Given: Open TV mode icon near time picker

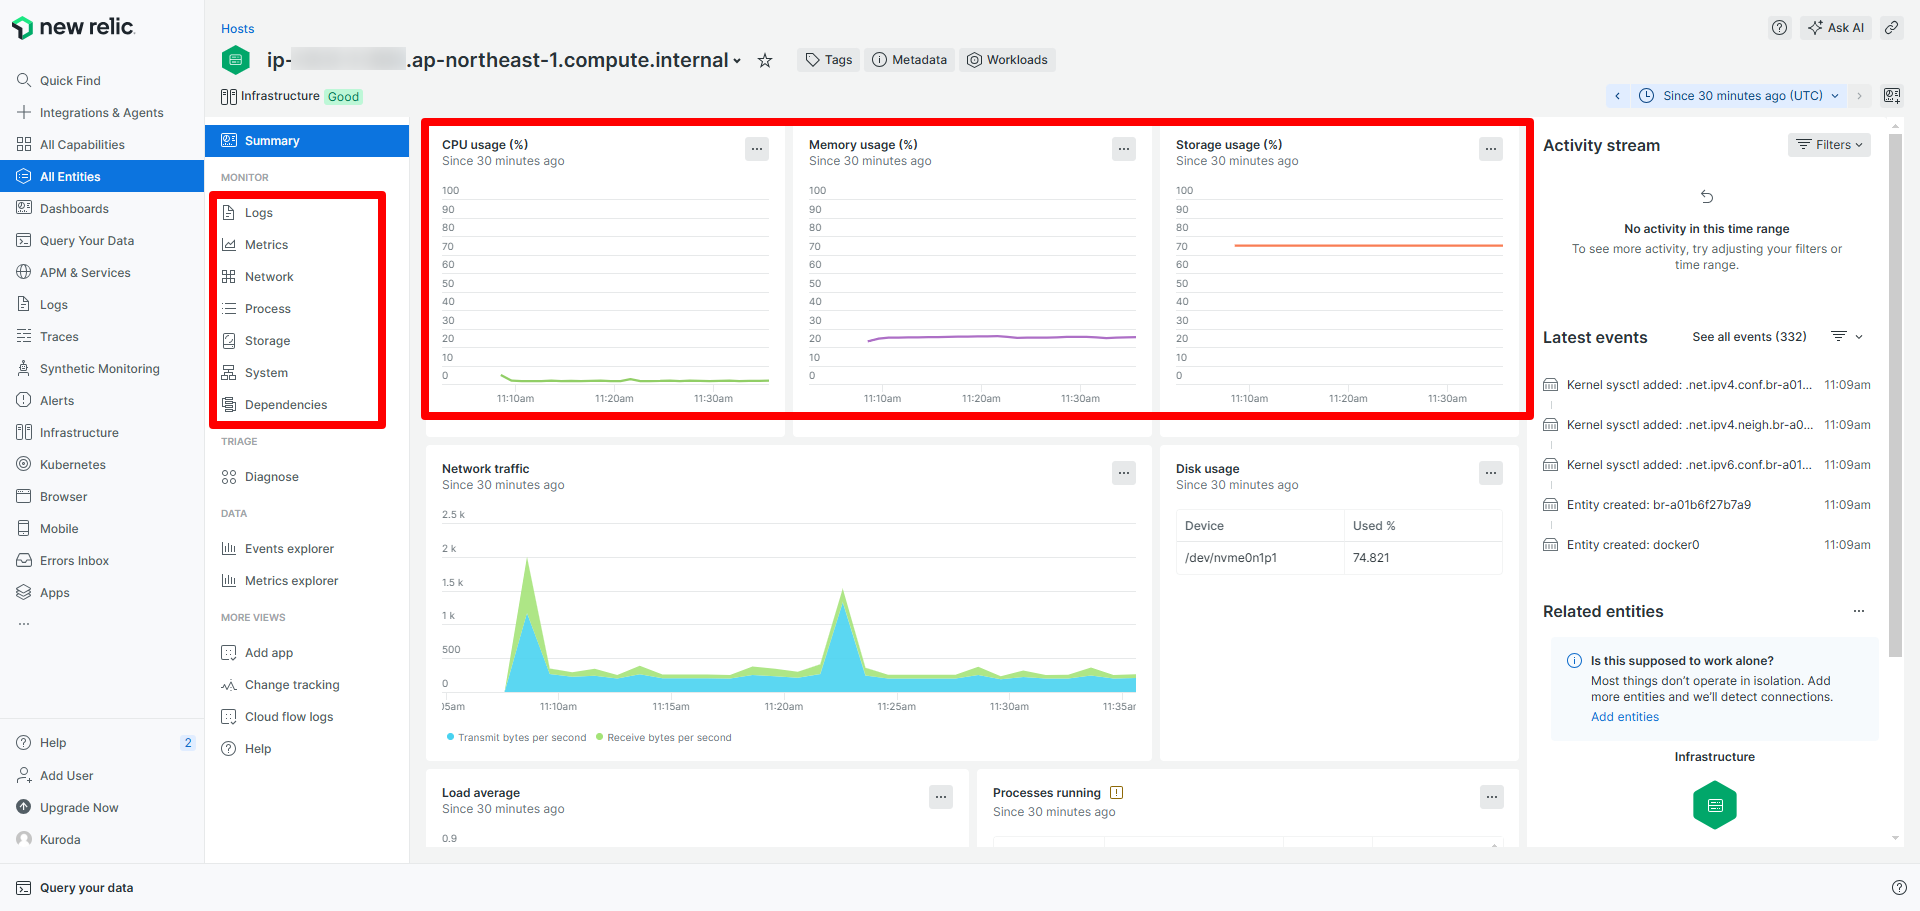Looking at the screenshot, I should point(1891,96).
